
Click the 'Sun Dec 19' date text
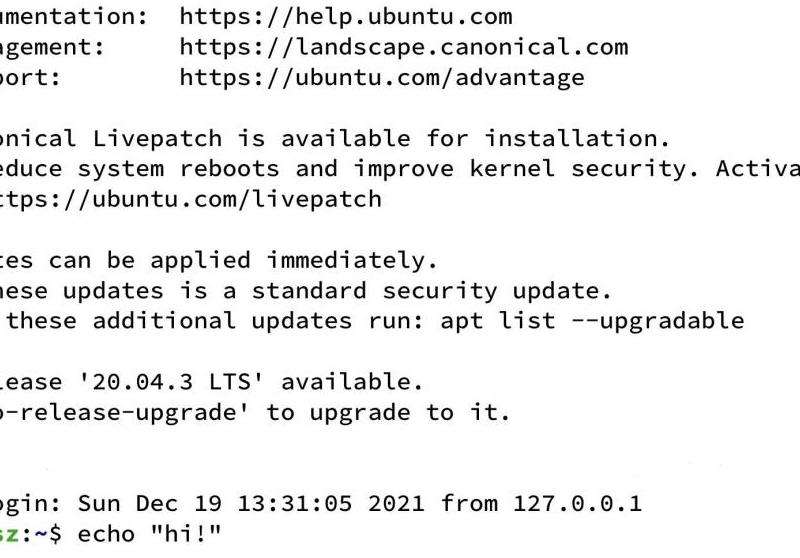pos(149,504)
